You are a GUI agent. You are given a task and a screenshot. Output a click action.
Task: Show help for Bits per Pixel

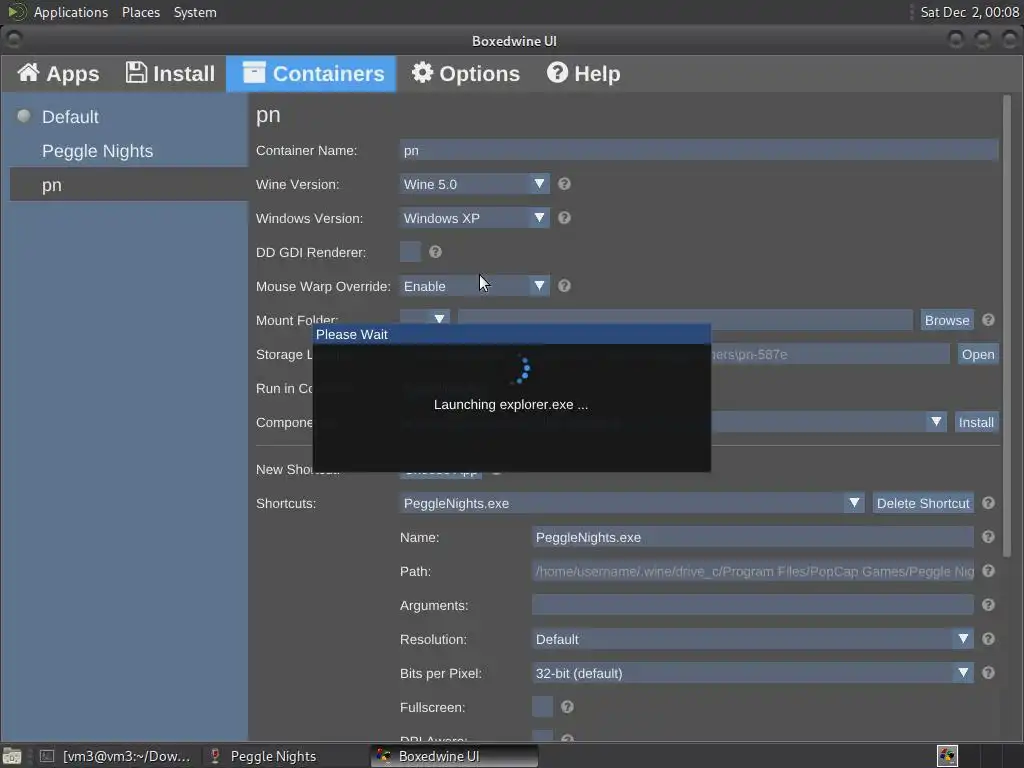[988, 673]
